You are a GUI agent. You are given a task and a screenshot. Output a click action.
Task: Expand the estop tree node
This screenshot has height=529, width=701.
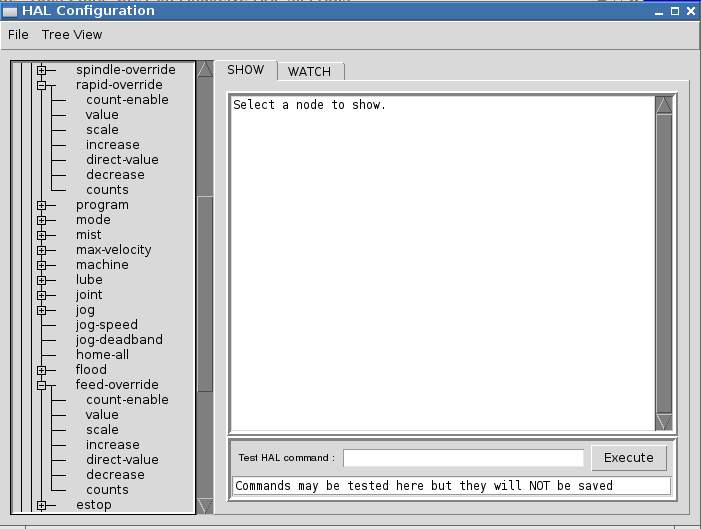42,505
